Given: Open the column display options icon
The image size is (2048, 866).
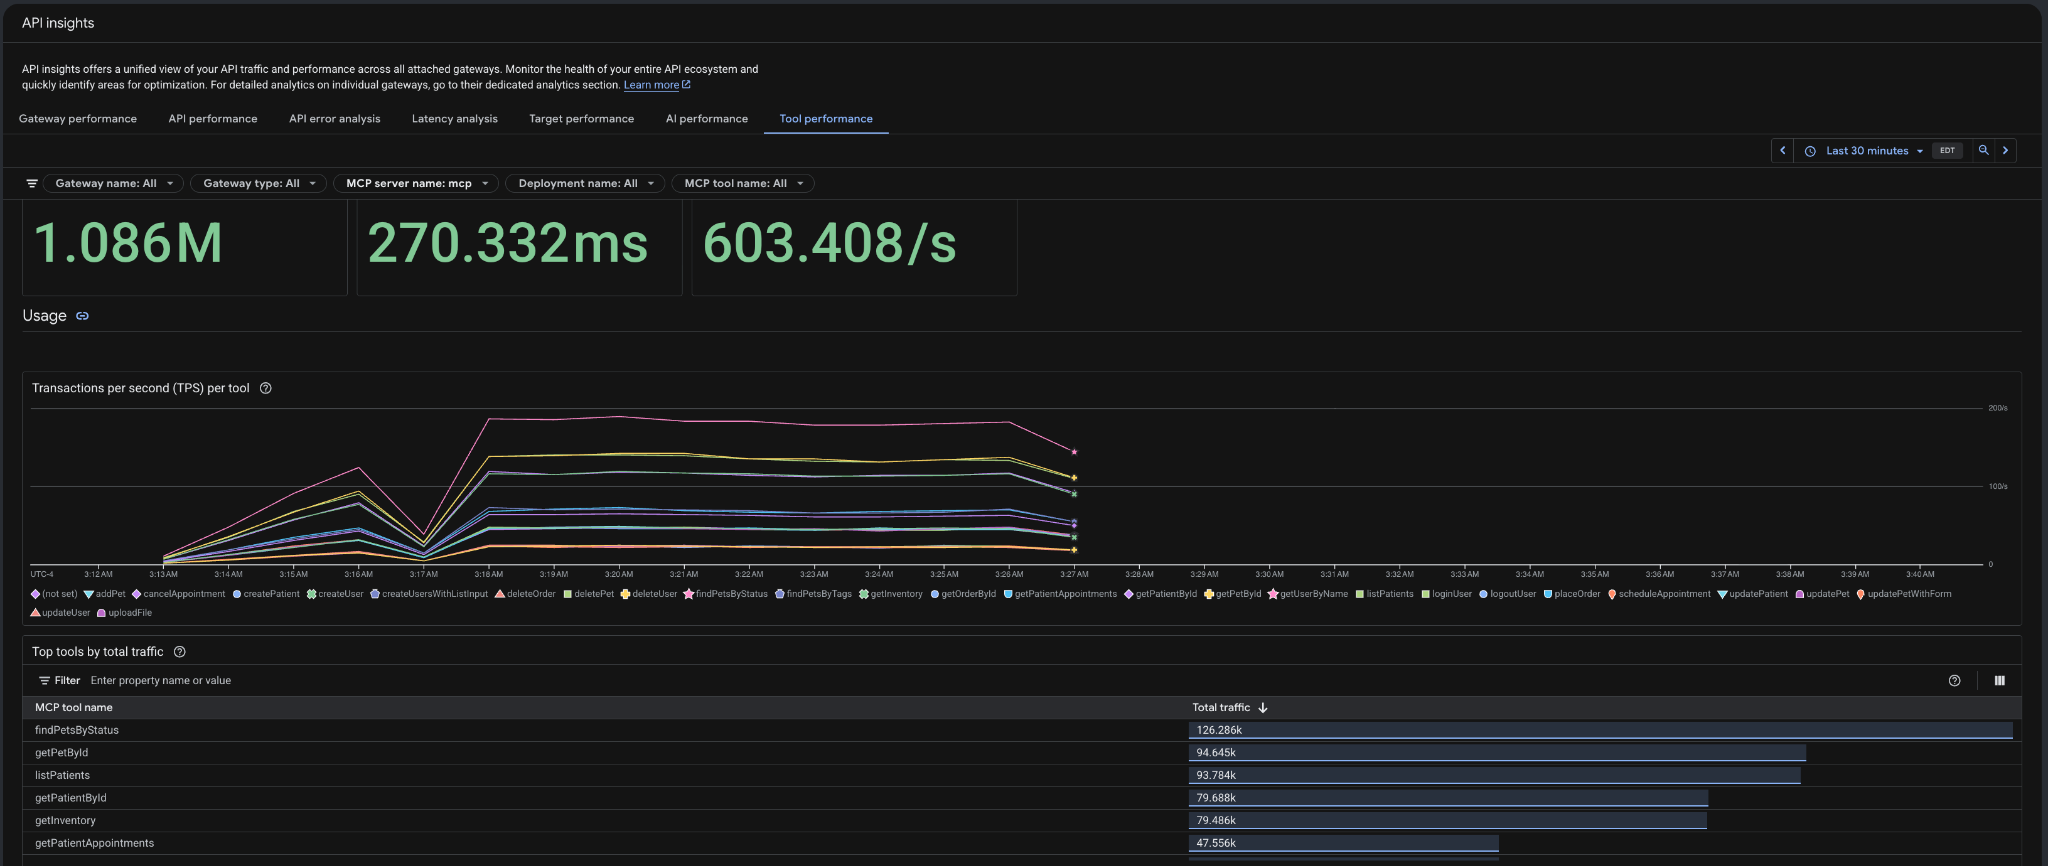Looking at the screenshot, I should point(1999,681).
